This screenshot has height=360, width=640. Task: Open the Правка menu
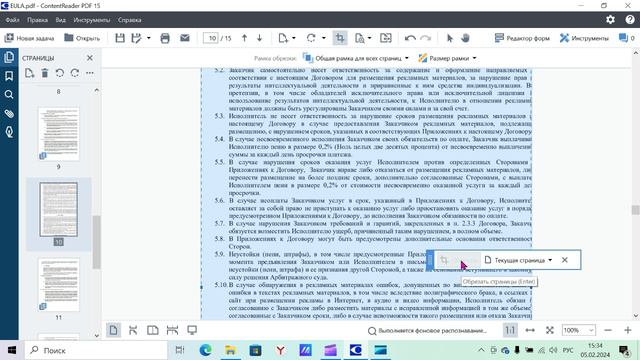pyautogui.click(x=38, y=20)
